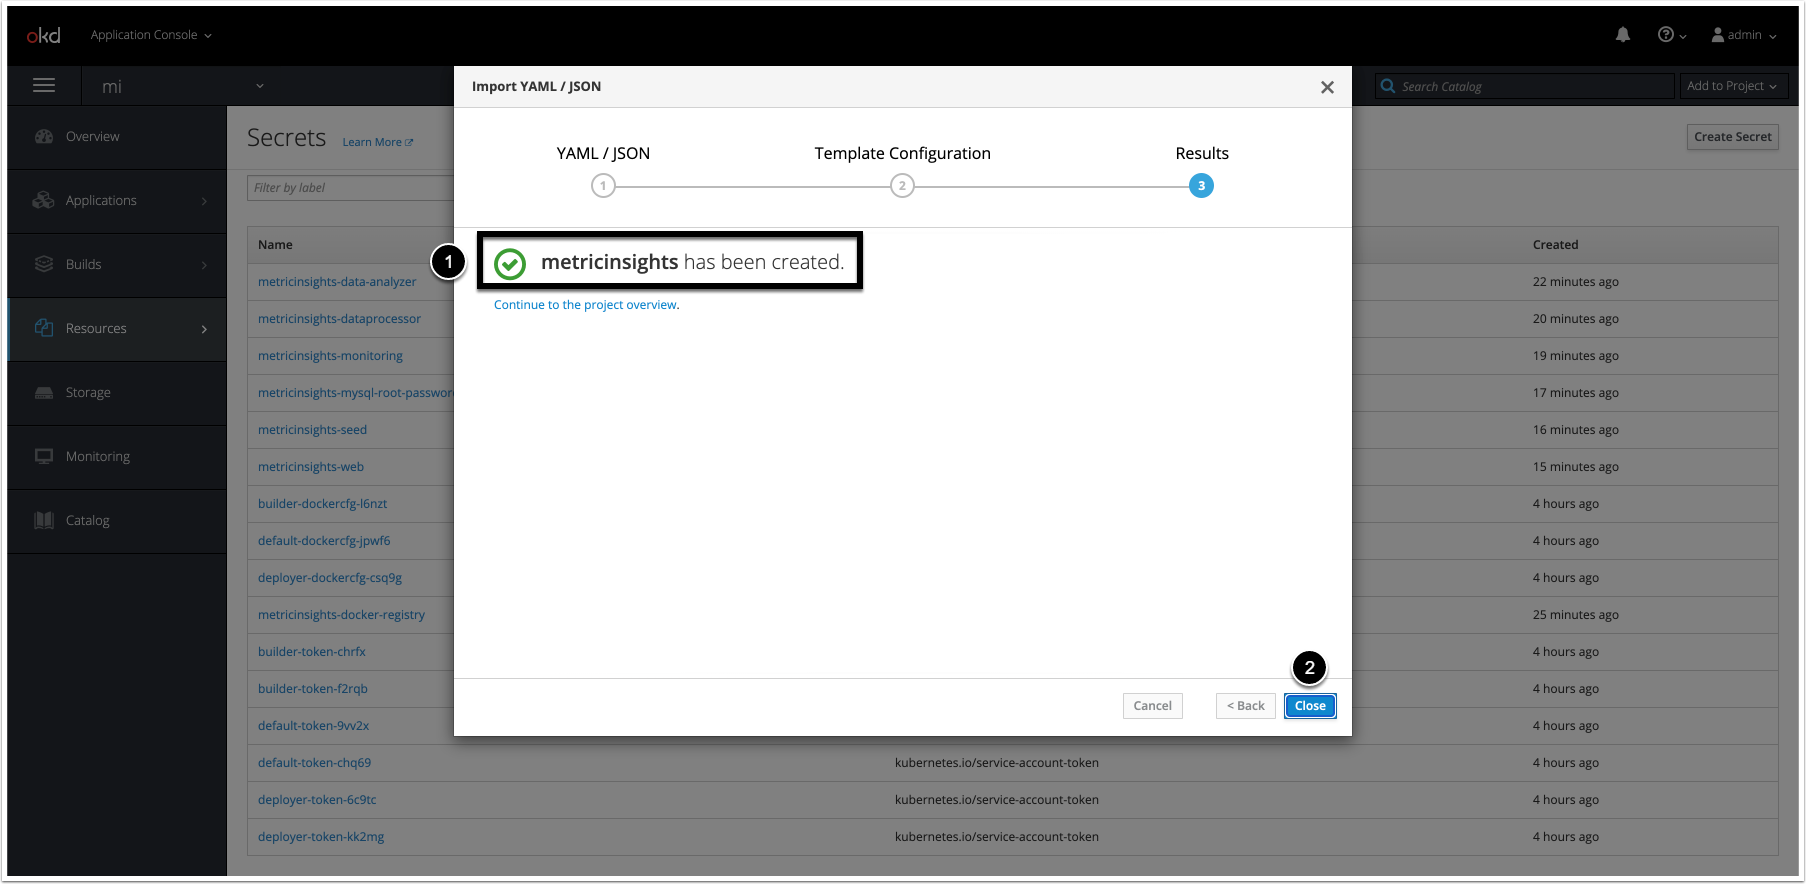The width and height of the screenshot is (1806, 884).
Task: Open the Learn More link
Action: coord(377,143)
